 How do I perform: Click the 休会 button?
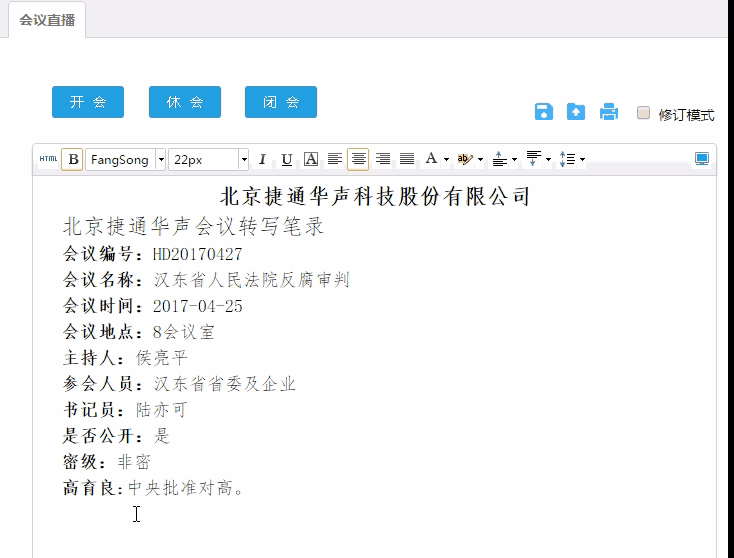(x=185, y=102)
